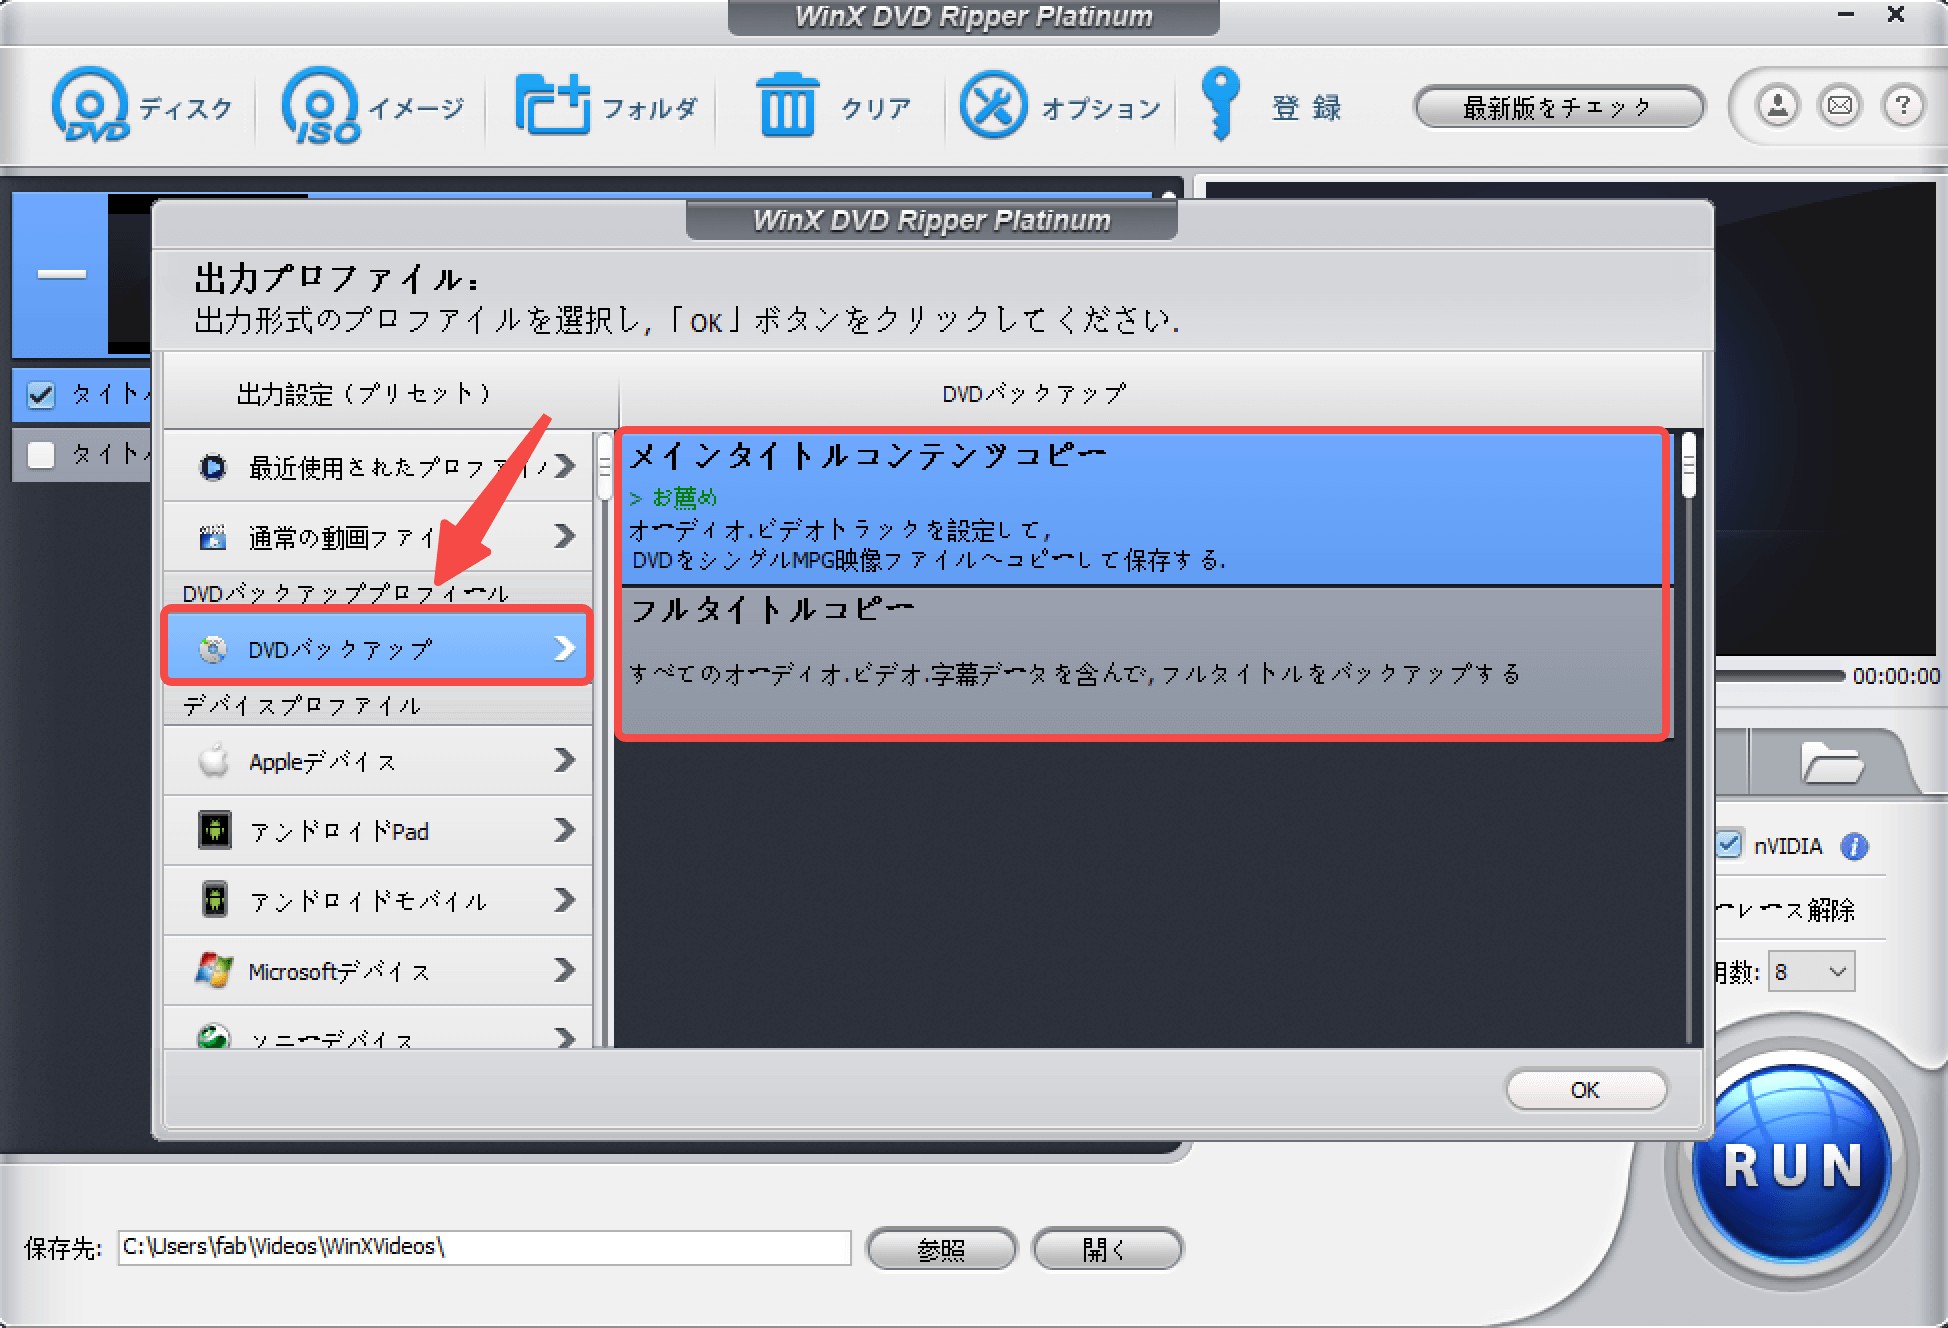Click the recently used profile icon

pos(212,467)
